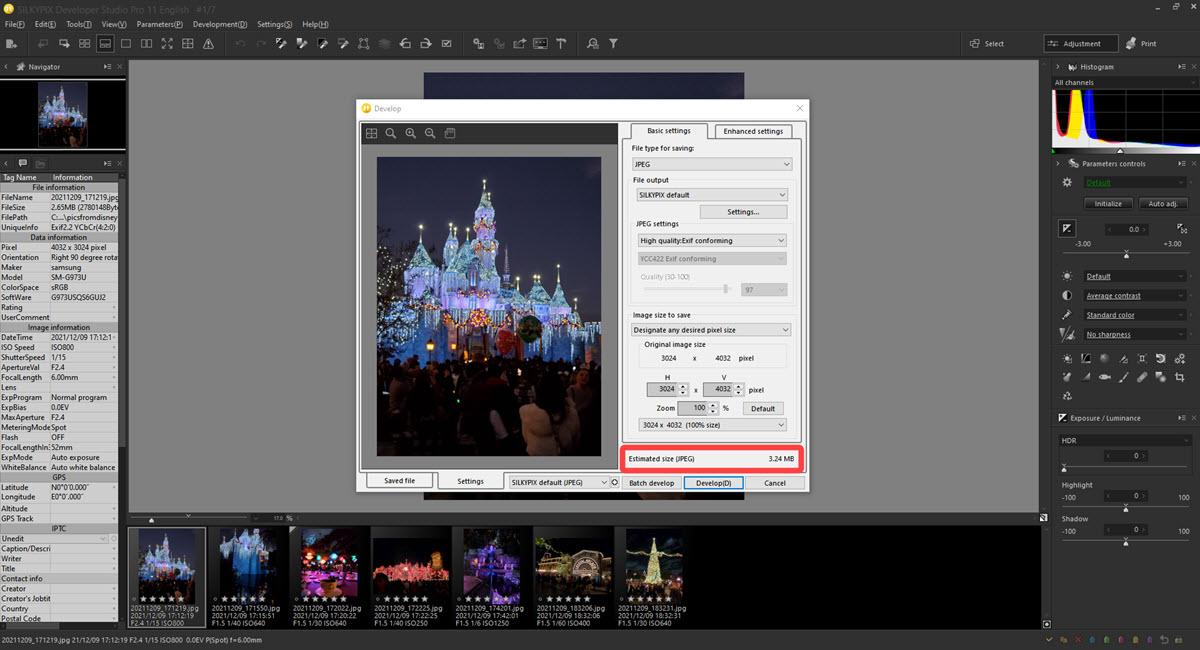The width and height of the screenshot is (1200, 650).
Task: Collapse the Histogram panel arrow
Action: pyautogui.click(x=1058, y=67)
